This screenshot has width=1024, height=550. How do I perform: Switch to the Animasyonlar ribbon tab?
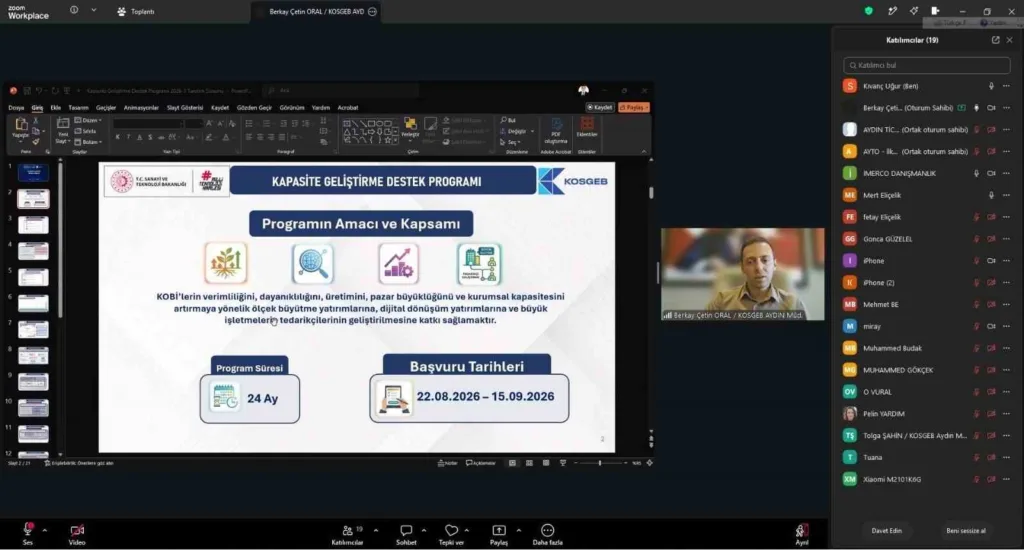click(141, 108)
